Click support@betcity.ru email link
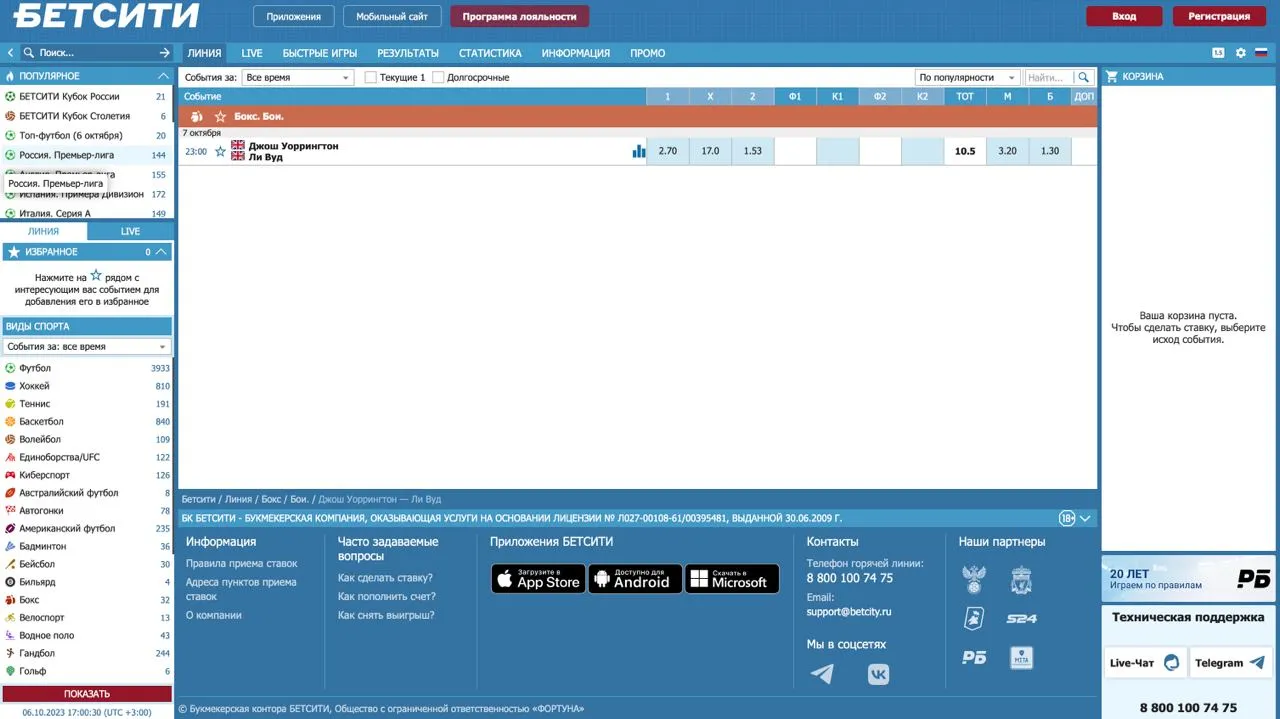Viewport: 1280px width, 719px height. [x=849, y=611]
